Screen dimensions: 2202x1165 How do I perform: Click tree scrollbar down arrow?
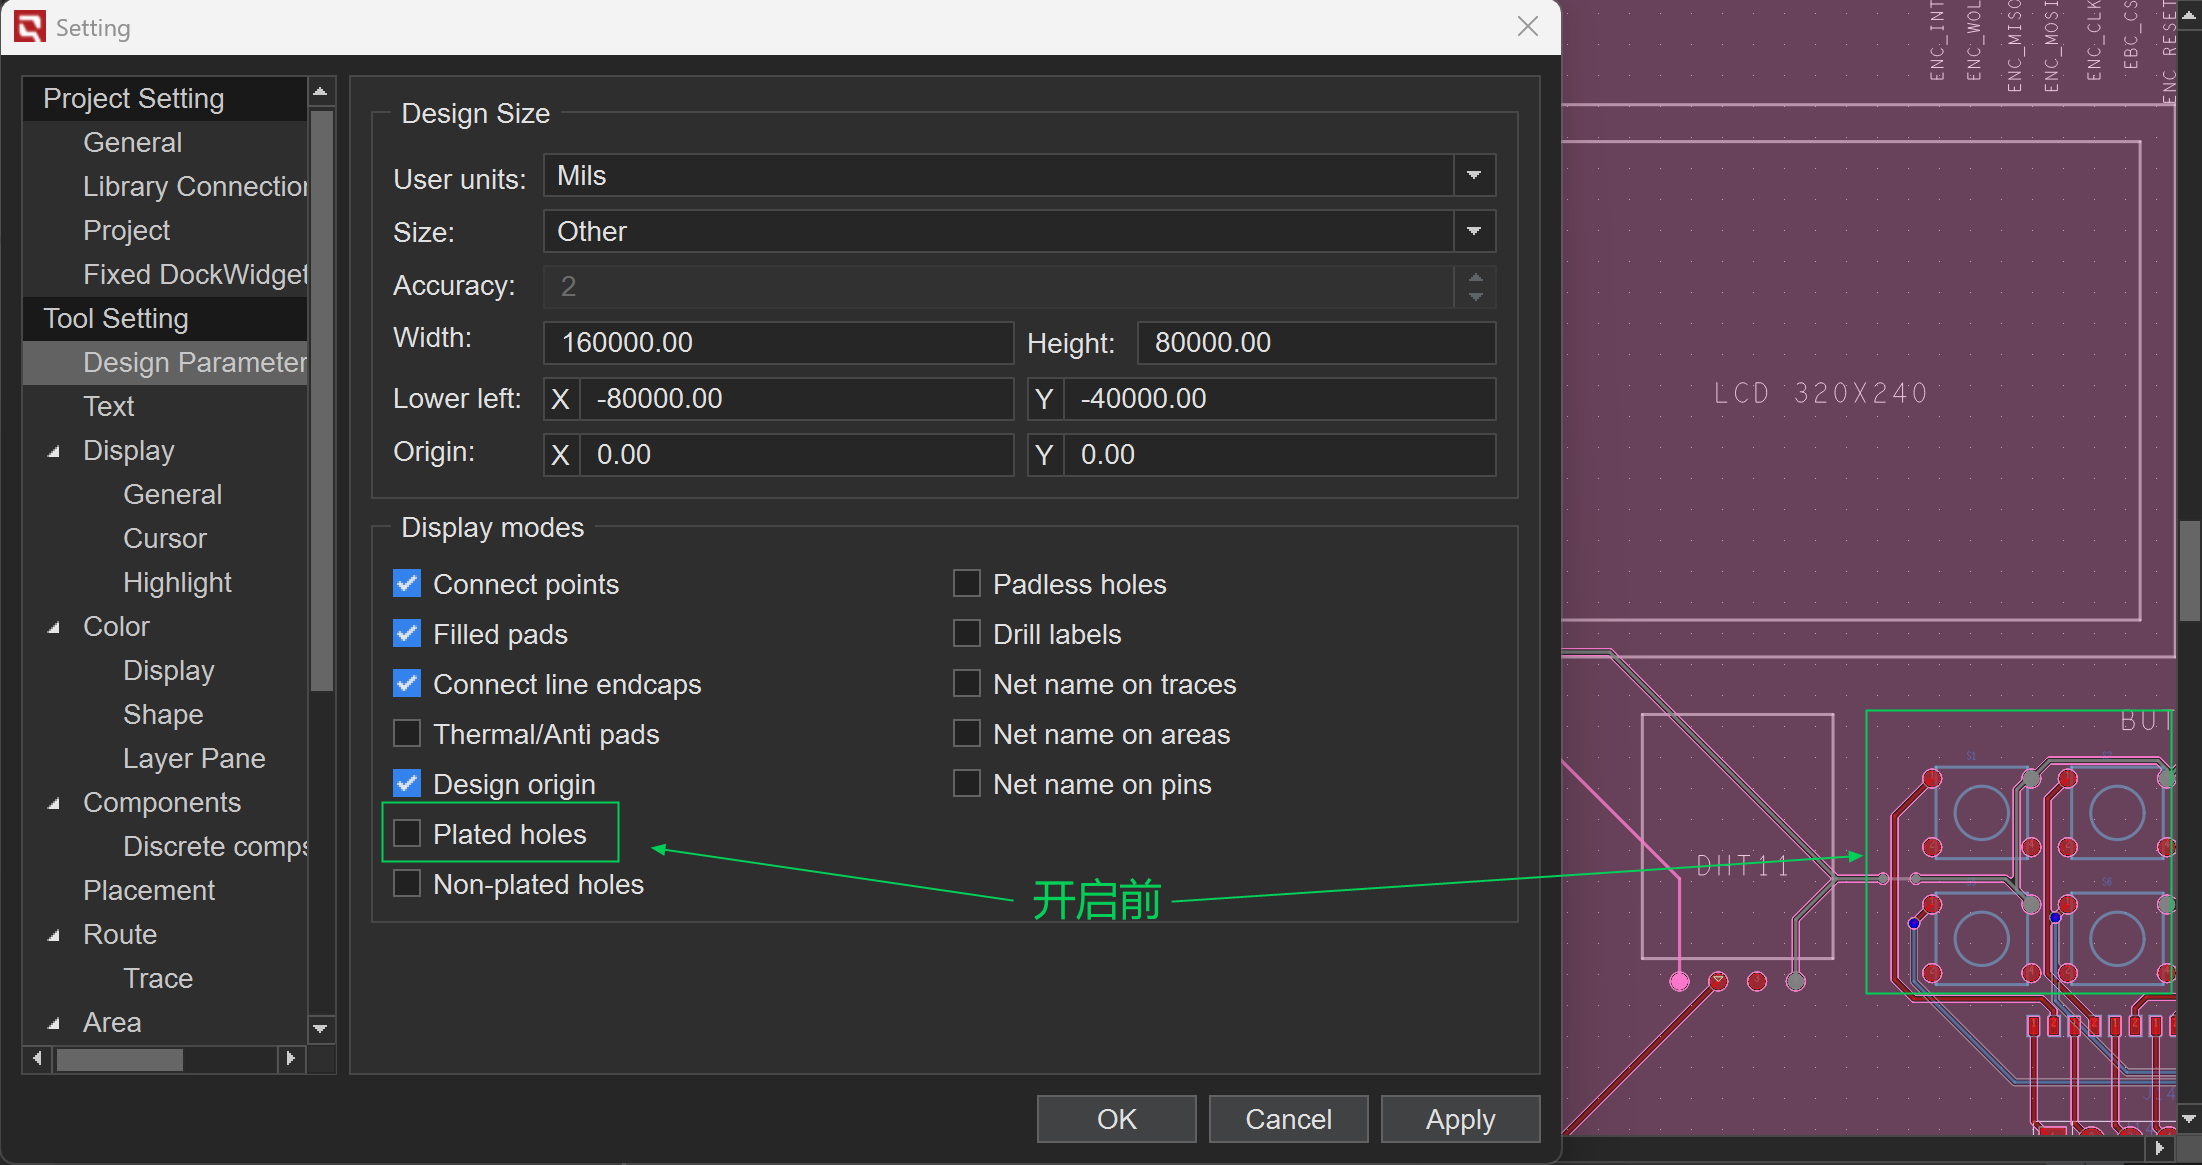(x=320, y=1028)
